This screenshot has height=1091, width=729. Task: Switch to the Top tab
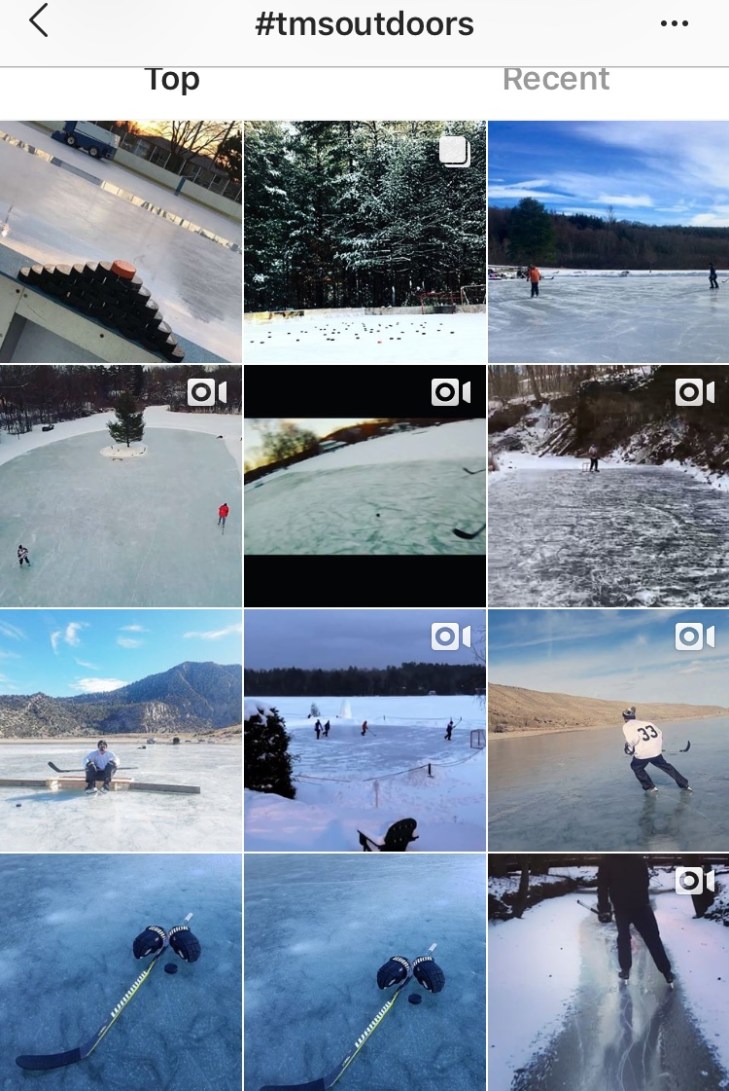tap(173, 79)
